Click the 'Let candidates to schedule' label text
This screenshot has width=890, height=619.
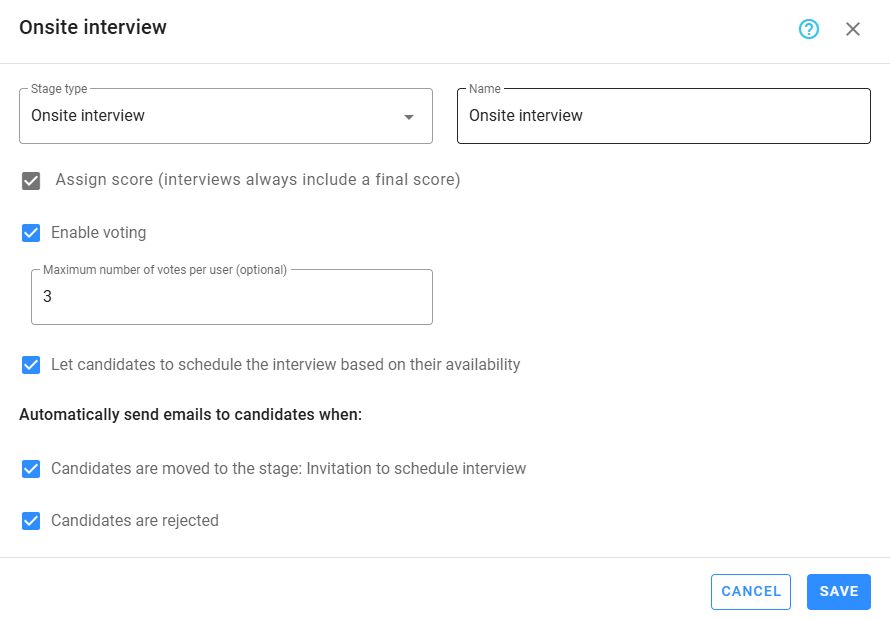pos(285,365)
